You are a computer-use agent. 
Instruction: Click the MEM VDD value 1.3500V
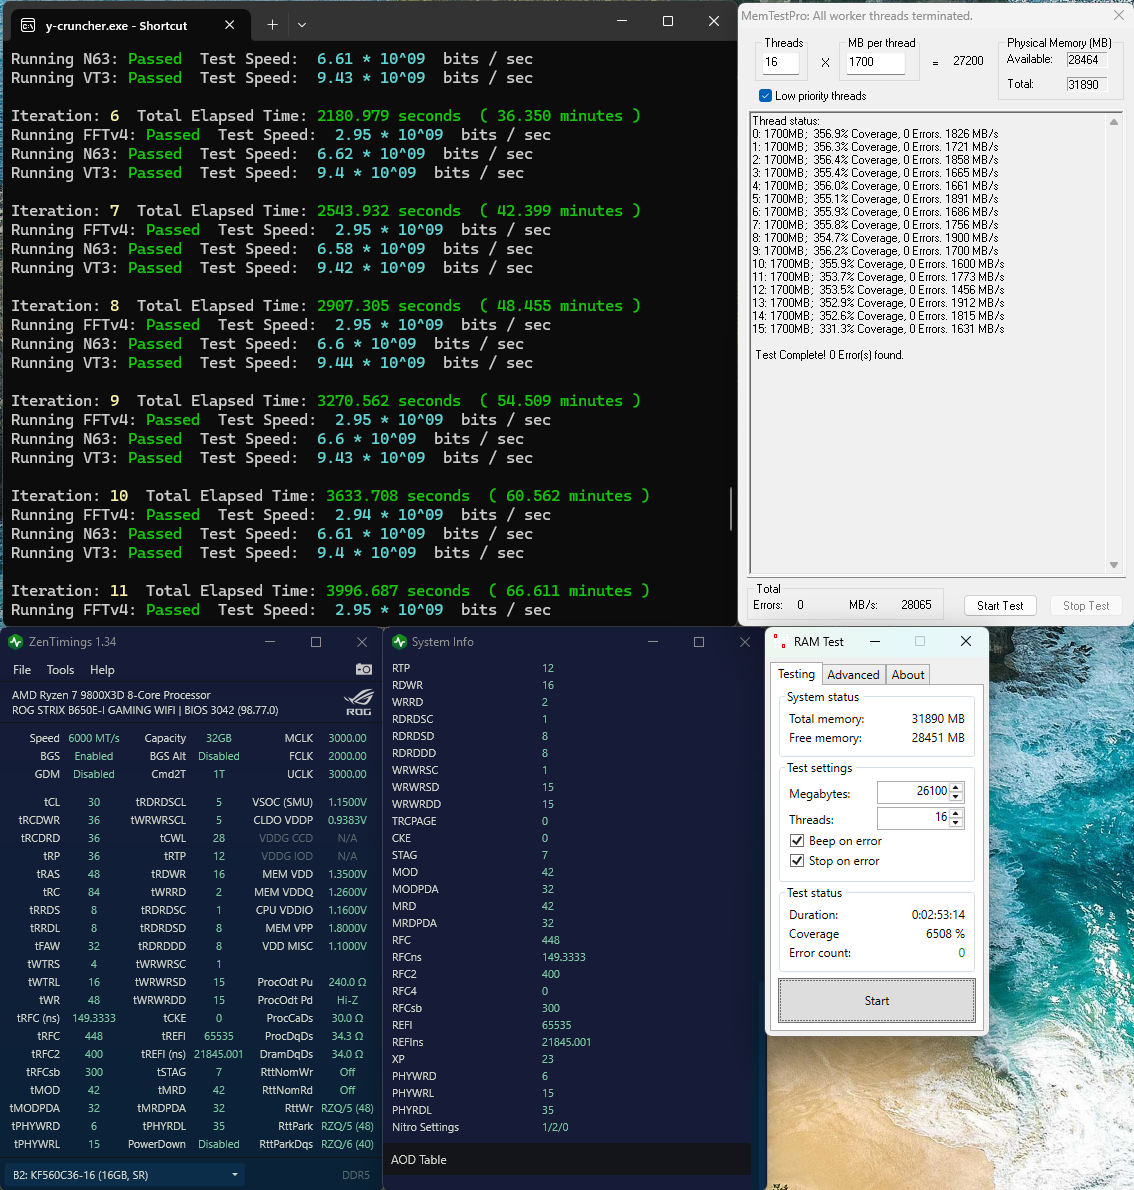[347, 874]
